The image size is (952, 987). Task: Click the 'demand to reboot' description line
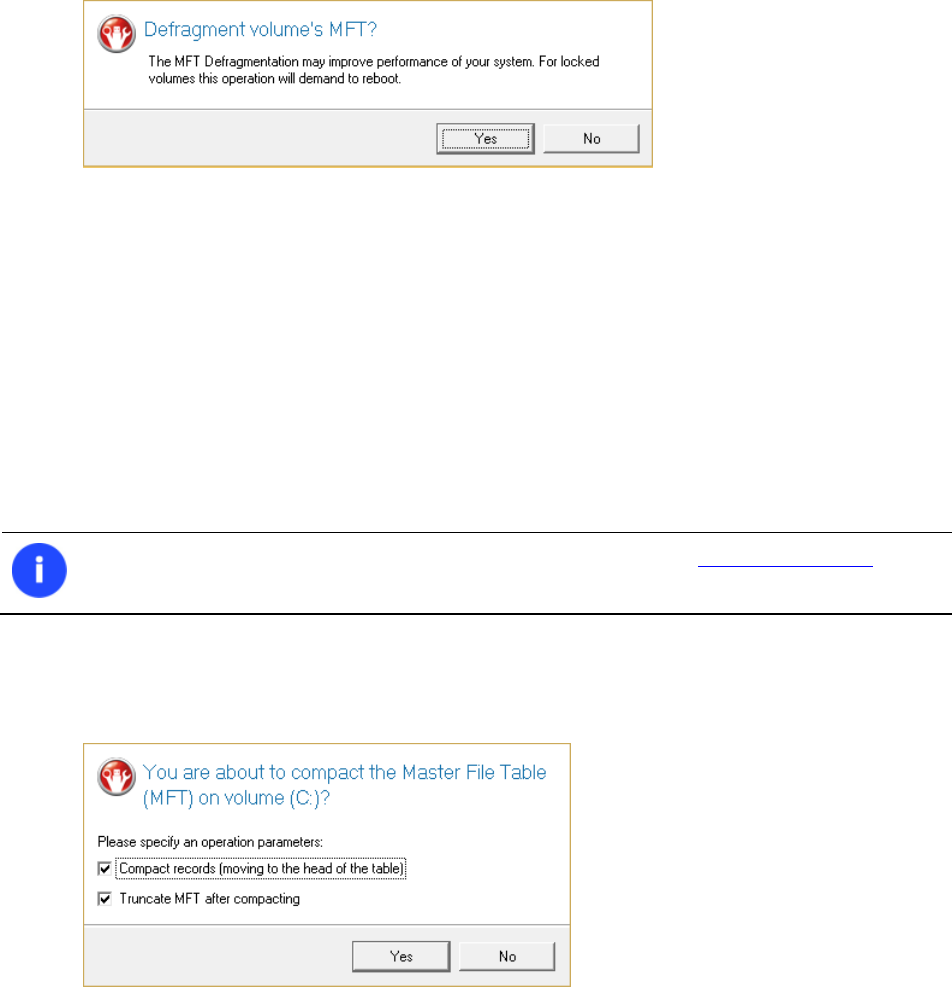click(275, 79)
